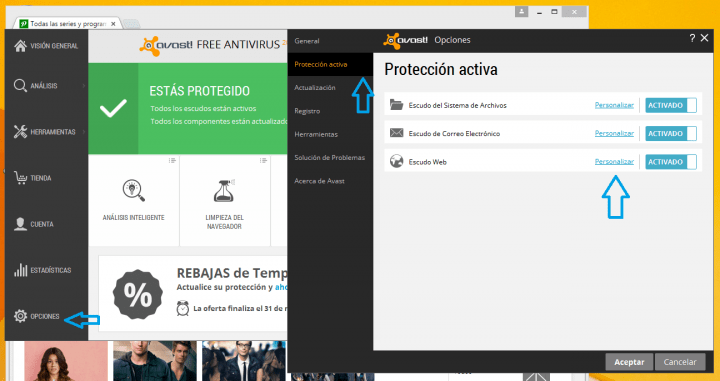Click the Análisis magnifier icon

click(x=20, y=86)
